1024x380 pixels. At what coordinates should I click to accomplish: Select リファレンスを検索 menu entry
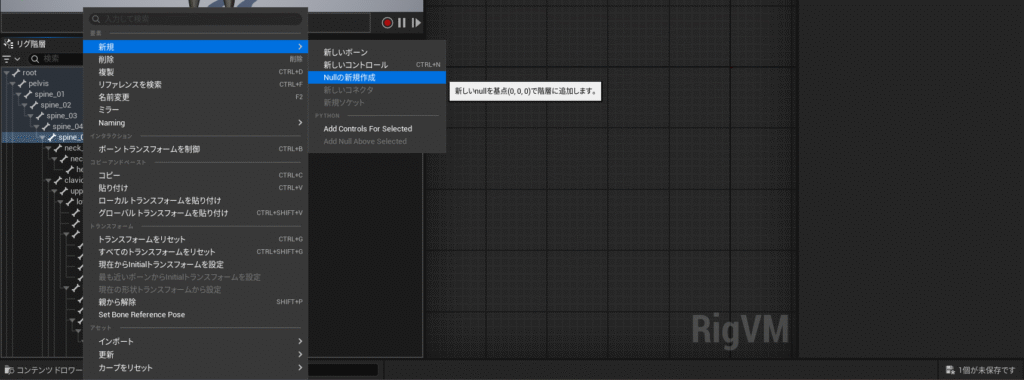pos(195,85)
